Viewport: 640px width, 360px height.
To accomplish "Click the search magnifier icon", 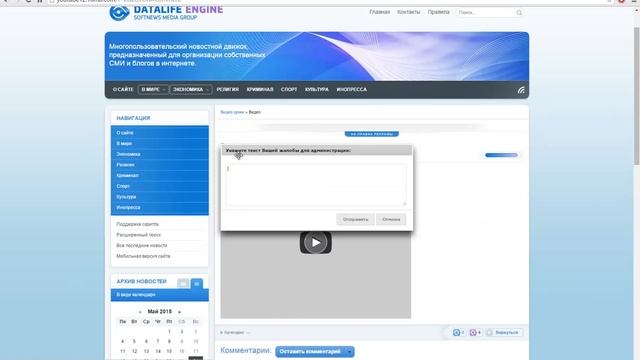I will coord(519,13).
